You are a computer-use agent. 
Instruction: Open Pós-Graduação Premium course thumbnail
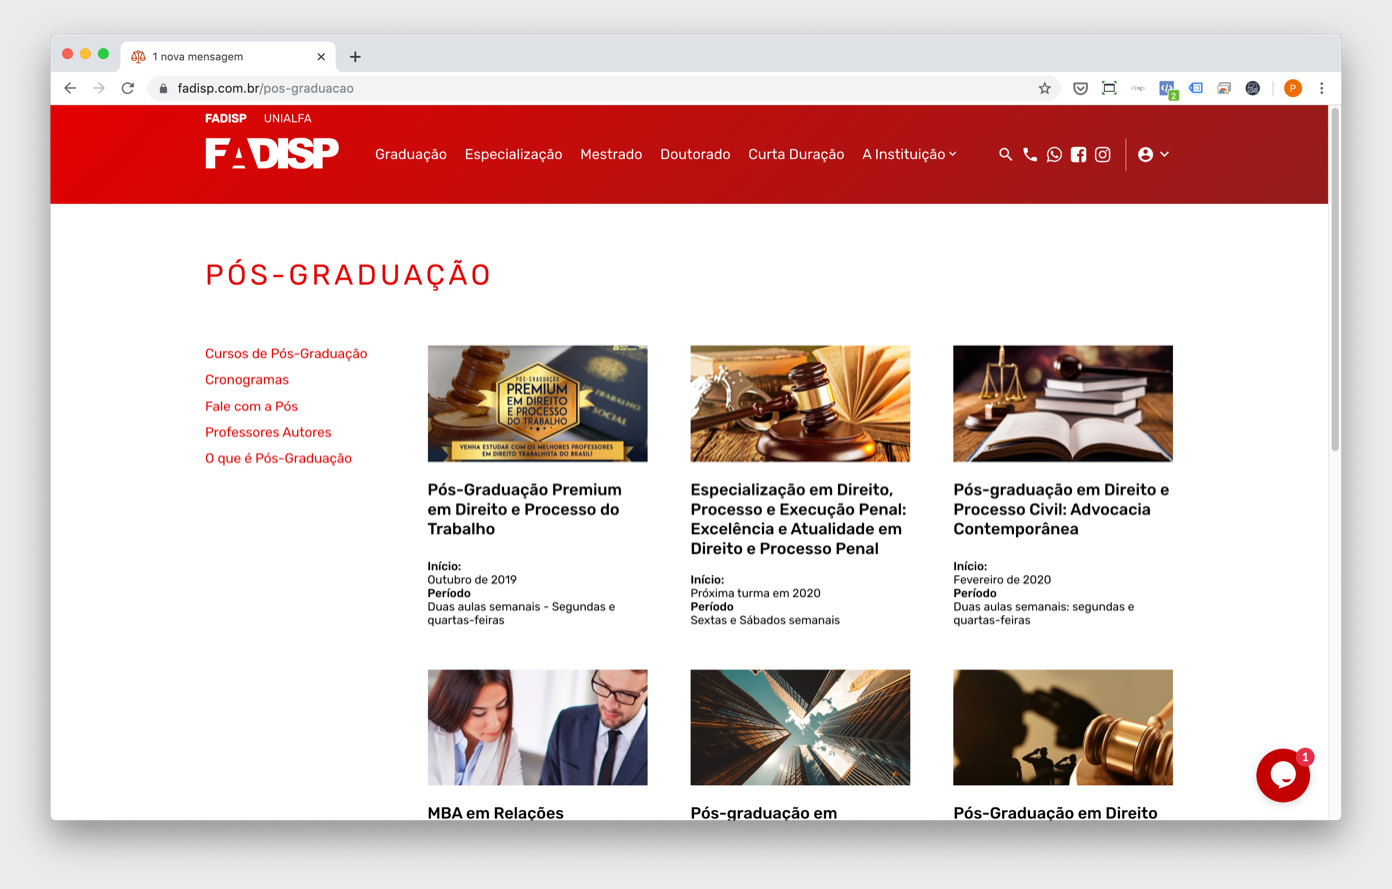click(x=538, y=404)
